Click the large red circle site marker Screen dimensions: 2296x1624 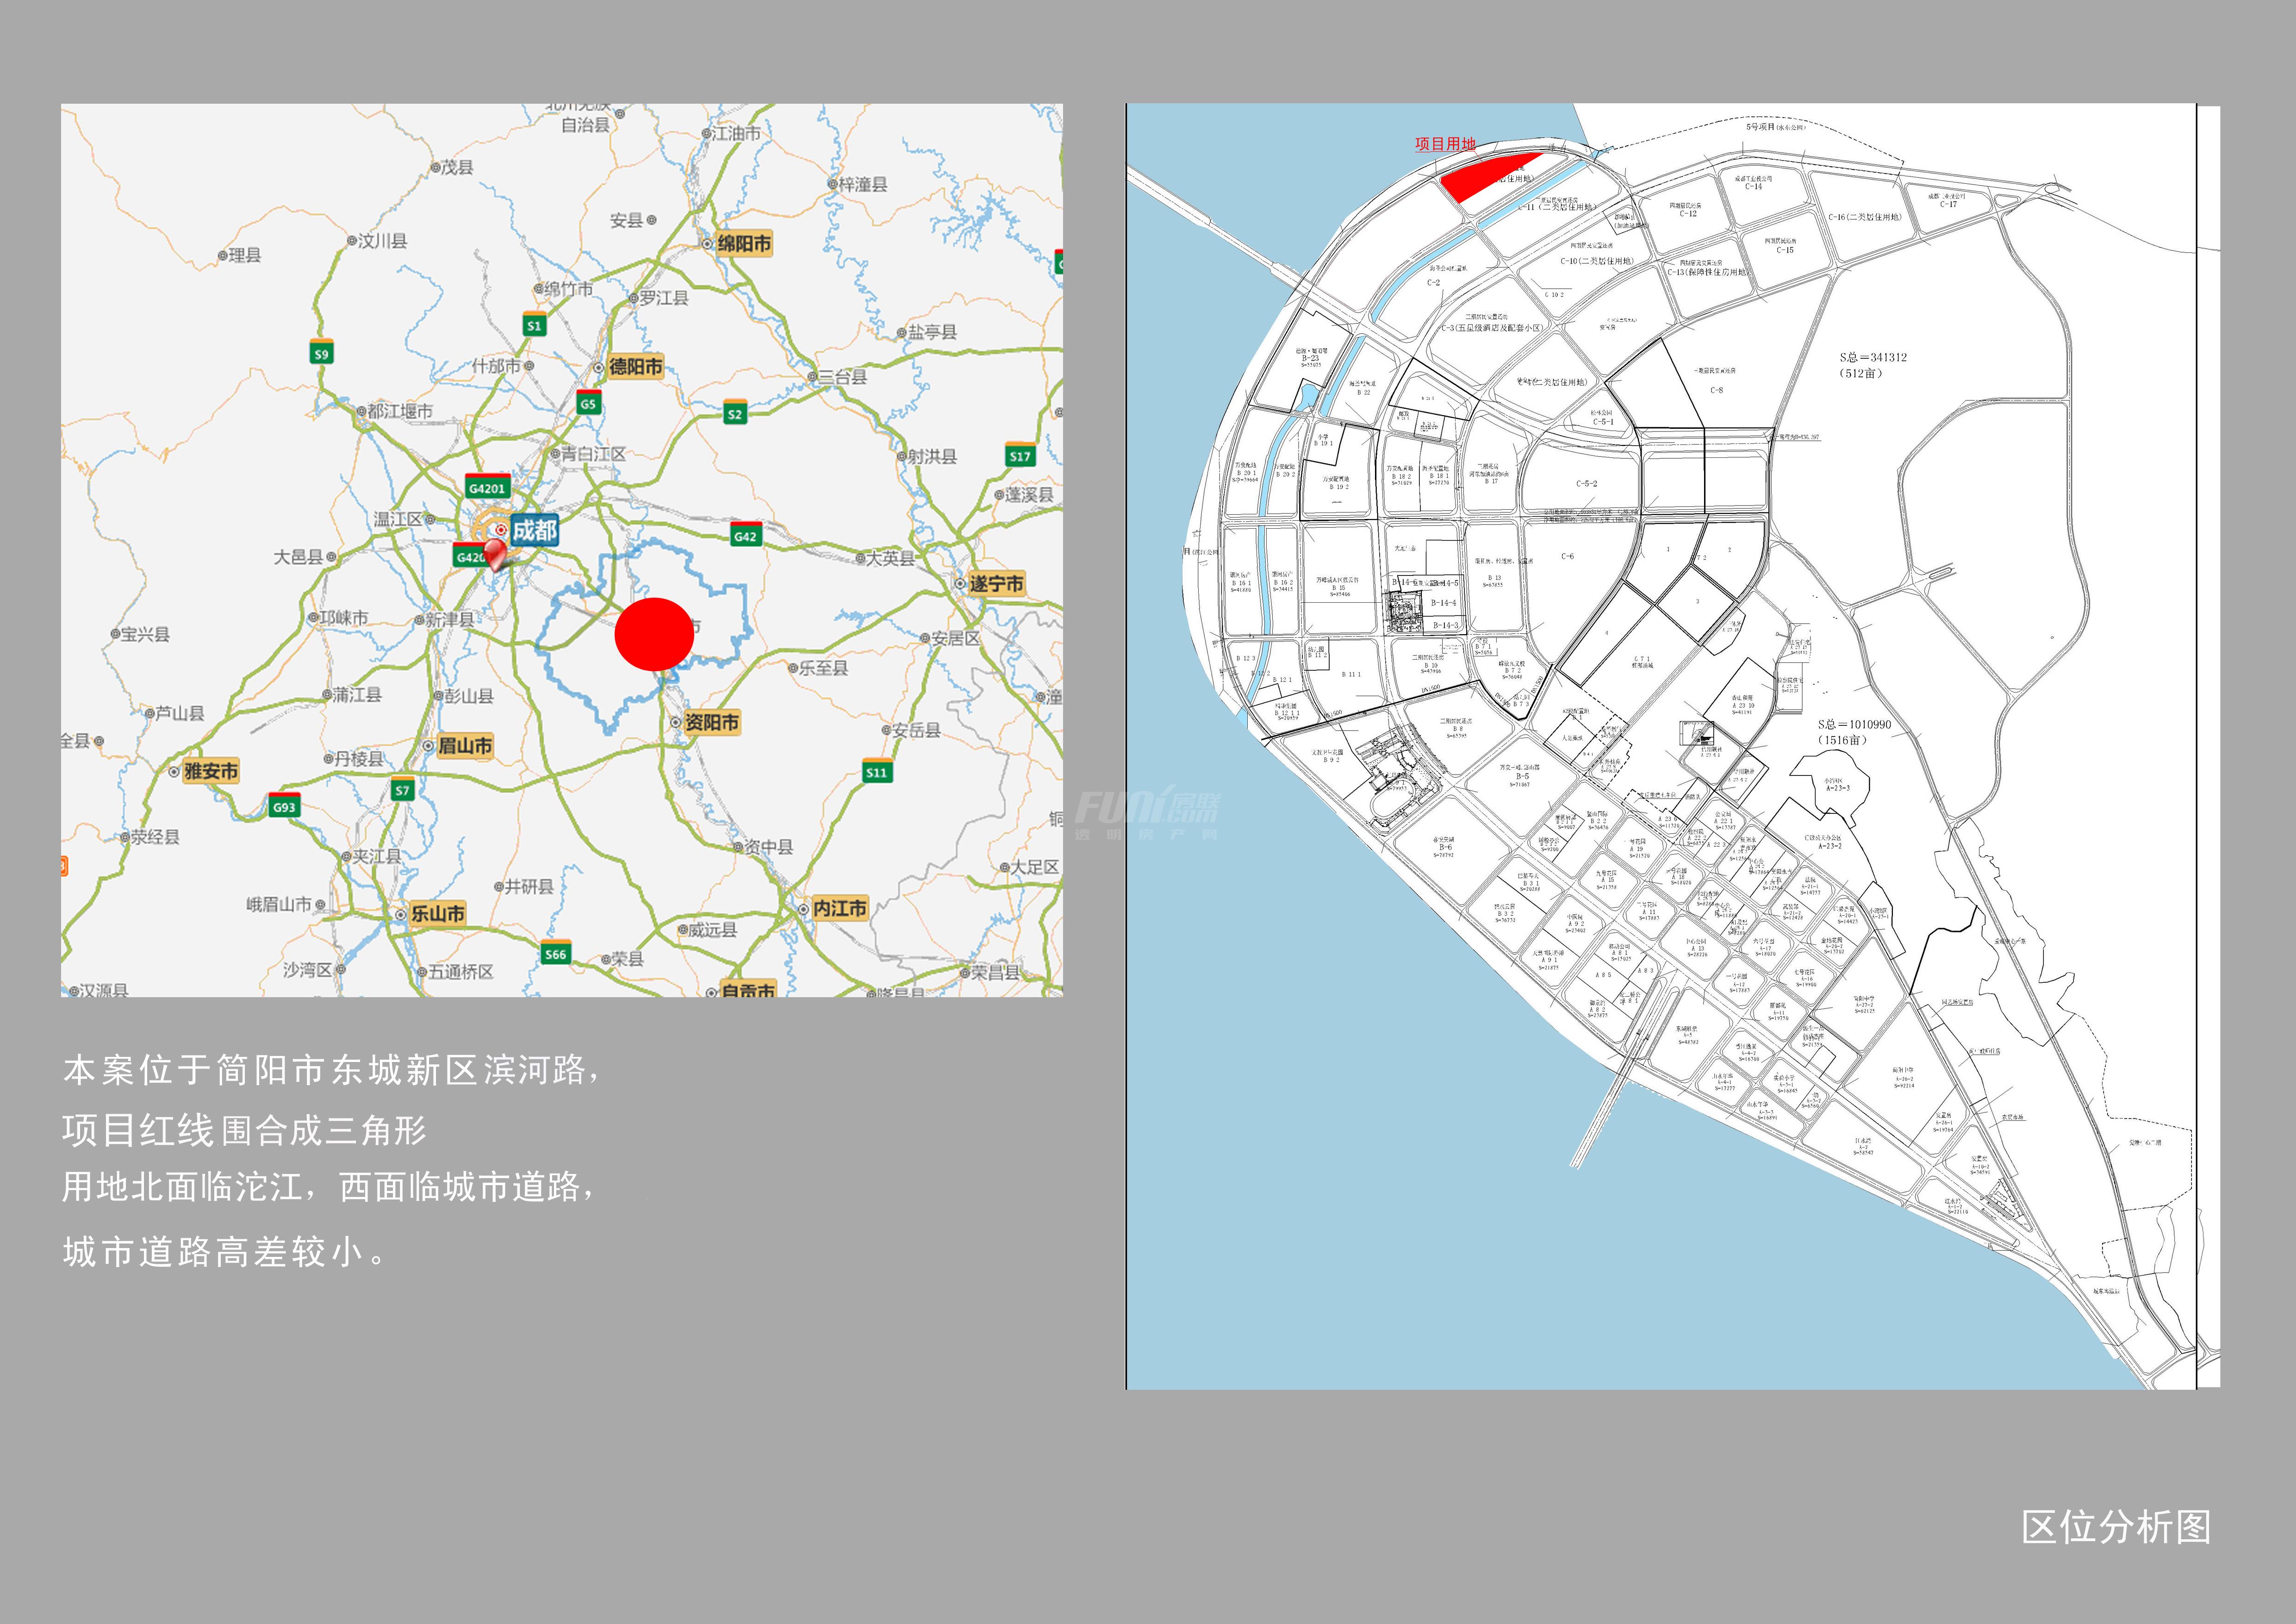(654, 634)
